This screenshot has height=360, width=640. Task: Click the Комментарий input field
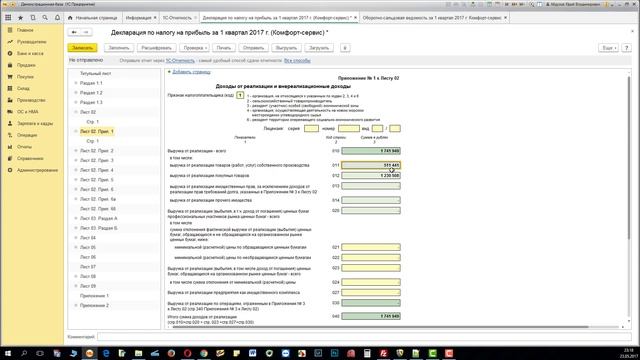[x=364, y=337]
